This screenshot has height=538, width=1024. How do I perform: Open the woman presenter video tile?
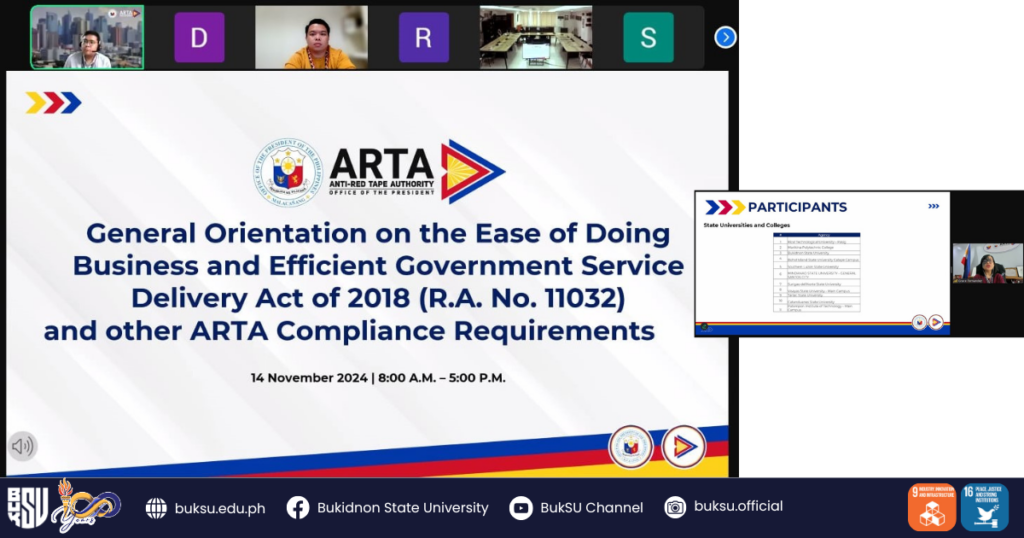[987, 263]
